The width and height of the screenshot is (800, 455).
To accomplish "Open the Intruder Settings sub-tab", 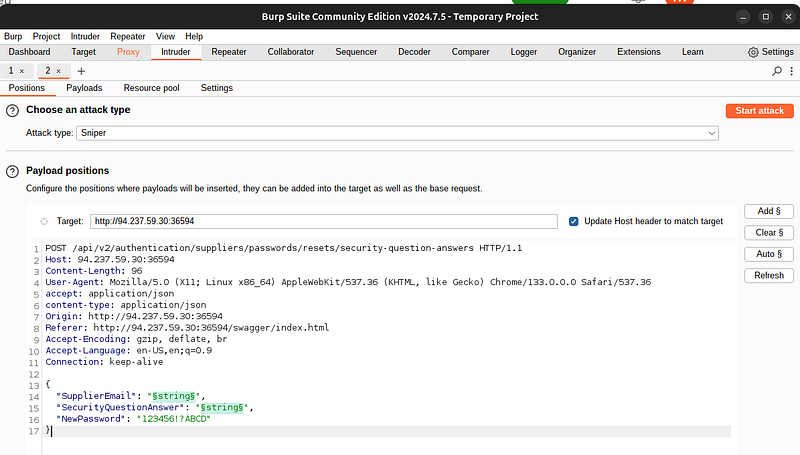I will [217, 88].
